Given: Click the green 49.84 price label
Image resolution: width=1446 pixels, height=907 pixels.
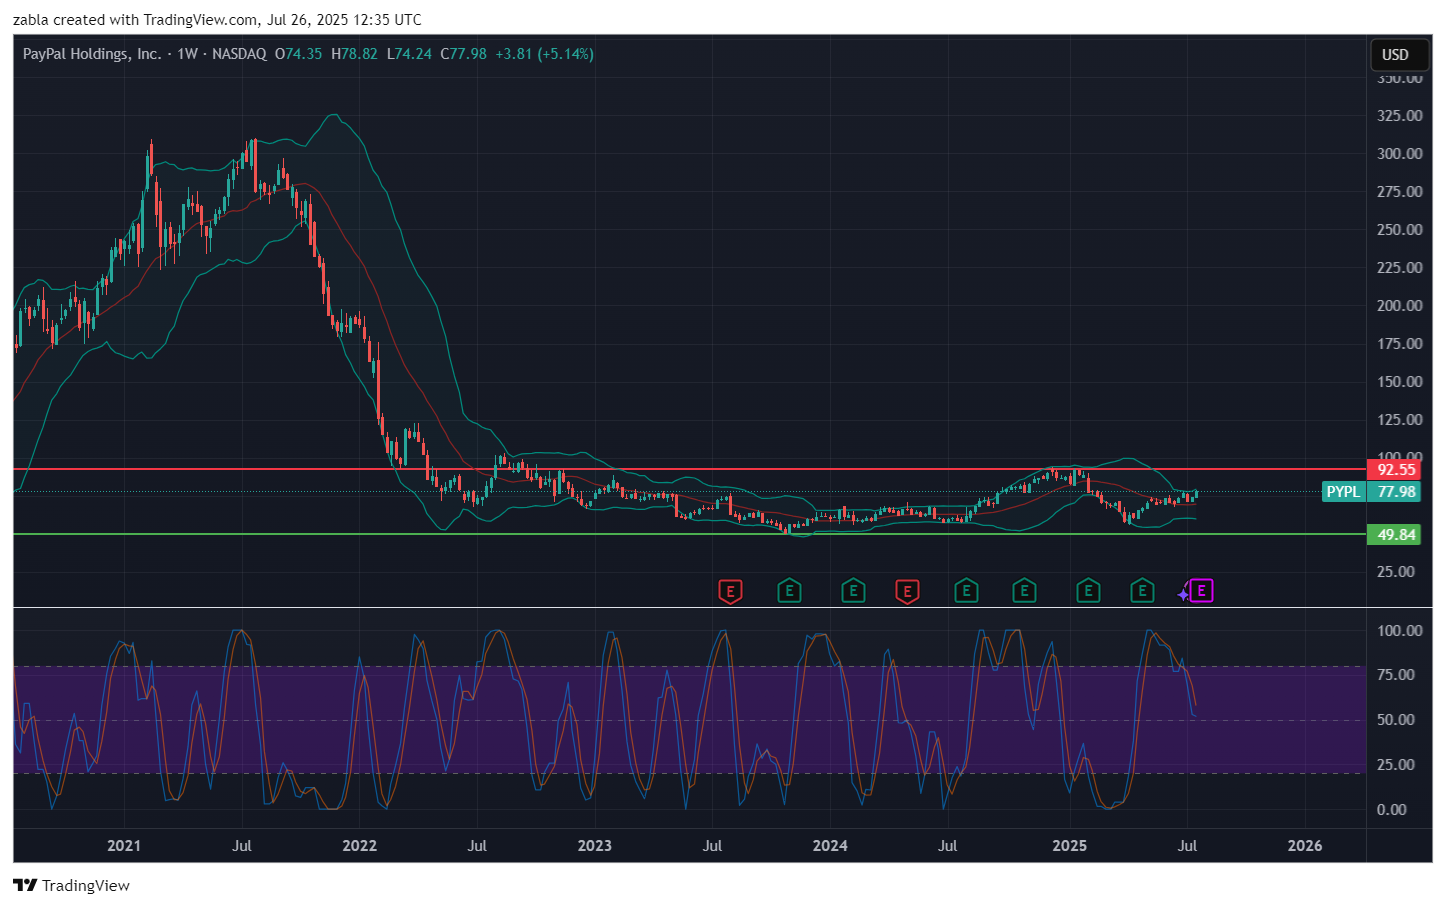Looking at the screenshot, I should click(1394, 534).
